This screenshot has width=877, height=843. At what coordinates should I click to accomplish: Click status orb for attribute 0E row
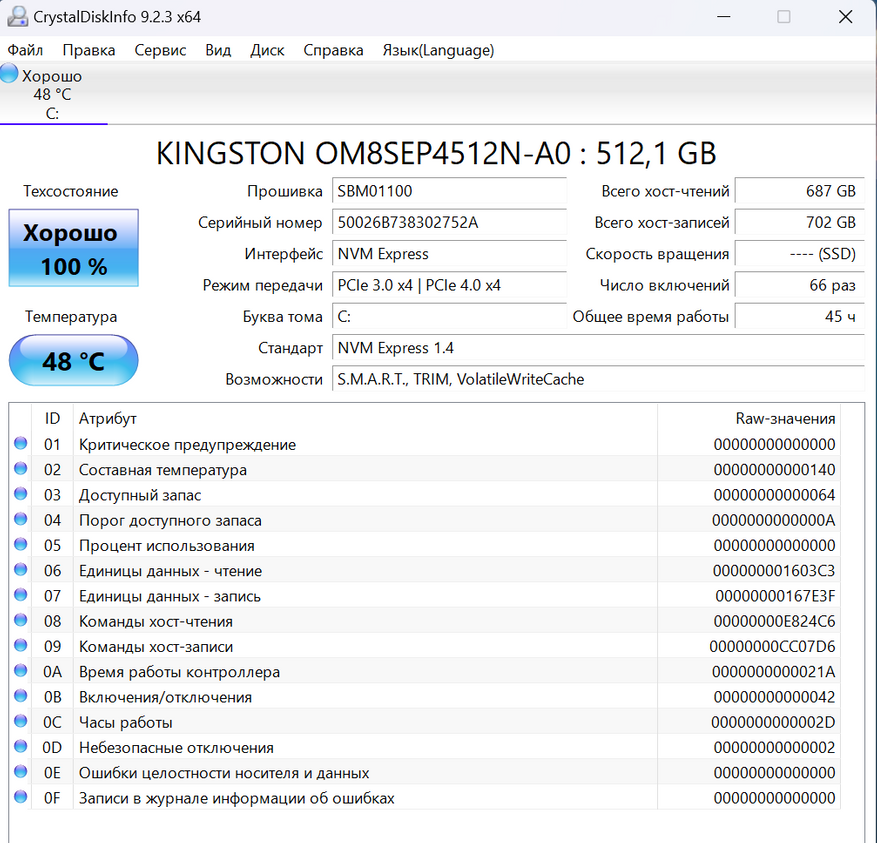[x=21, y=771]
